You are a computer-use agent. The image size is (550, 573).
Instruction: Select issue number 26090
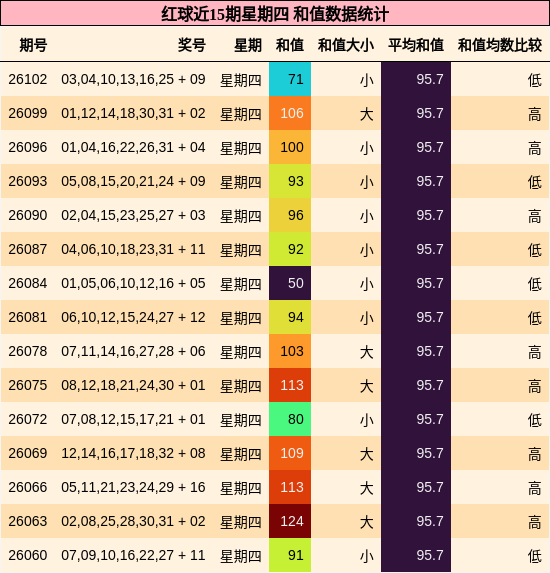[x=28, y=215]
